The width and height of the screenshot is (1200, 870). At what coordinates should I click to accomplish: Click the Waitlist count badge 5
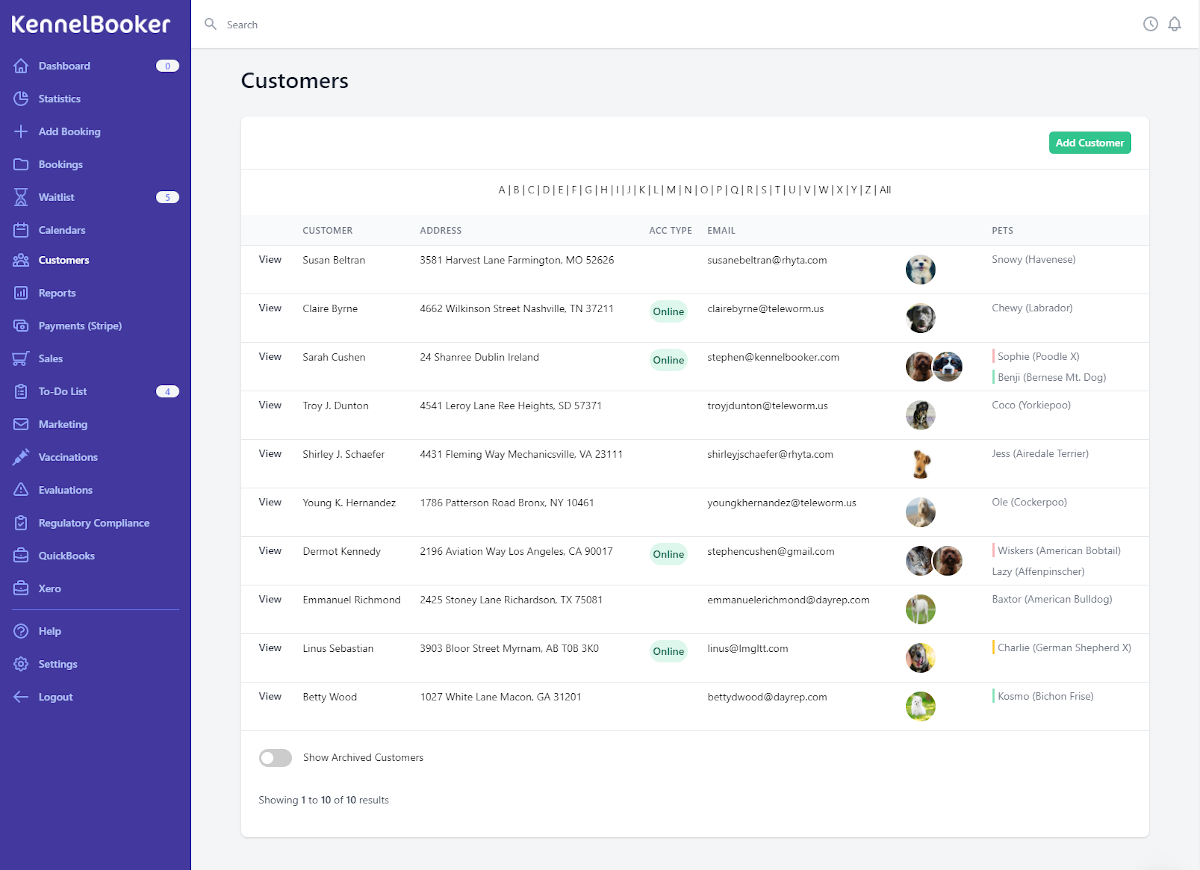pos(167,197)
